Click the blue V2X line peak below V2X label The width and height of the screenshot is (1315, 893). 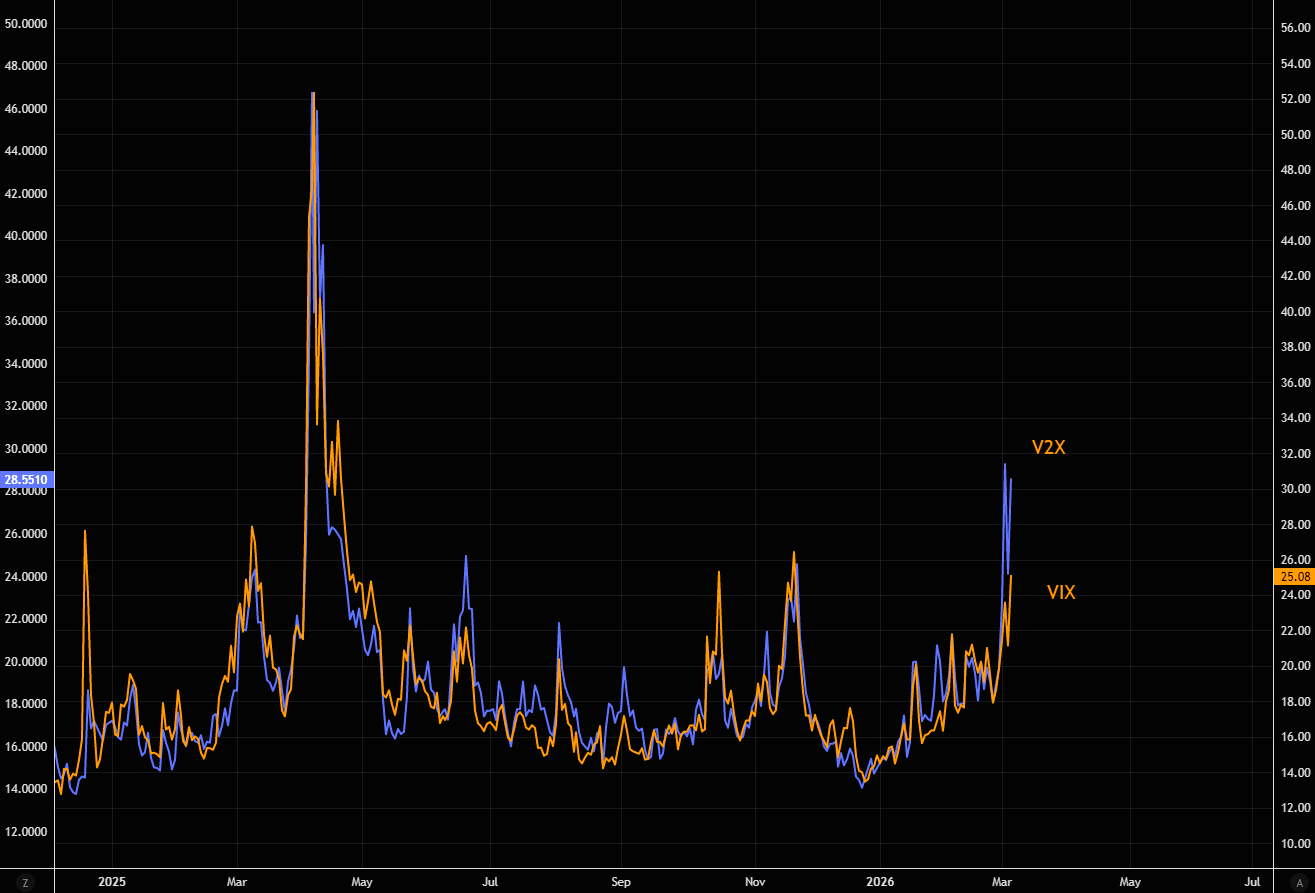(1005, 464)
